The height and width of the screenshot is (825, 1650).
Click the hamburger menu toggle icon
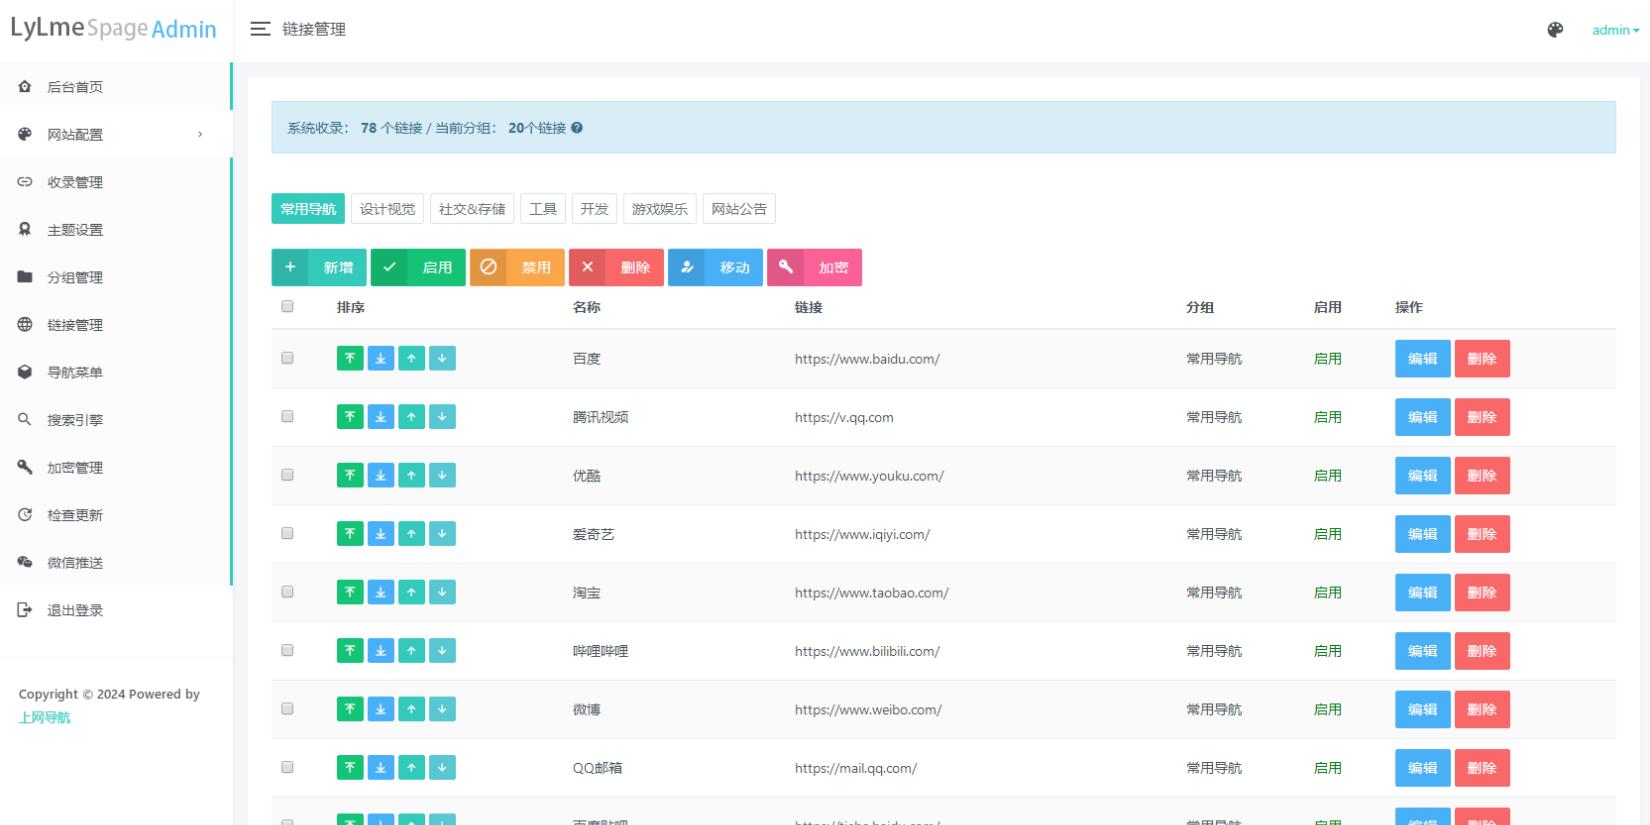[x=260, y=29]
